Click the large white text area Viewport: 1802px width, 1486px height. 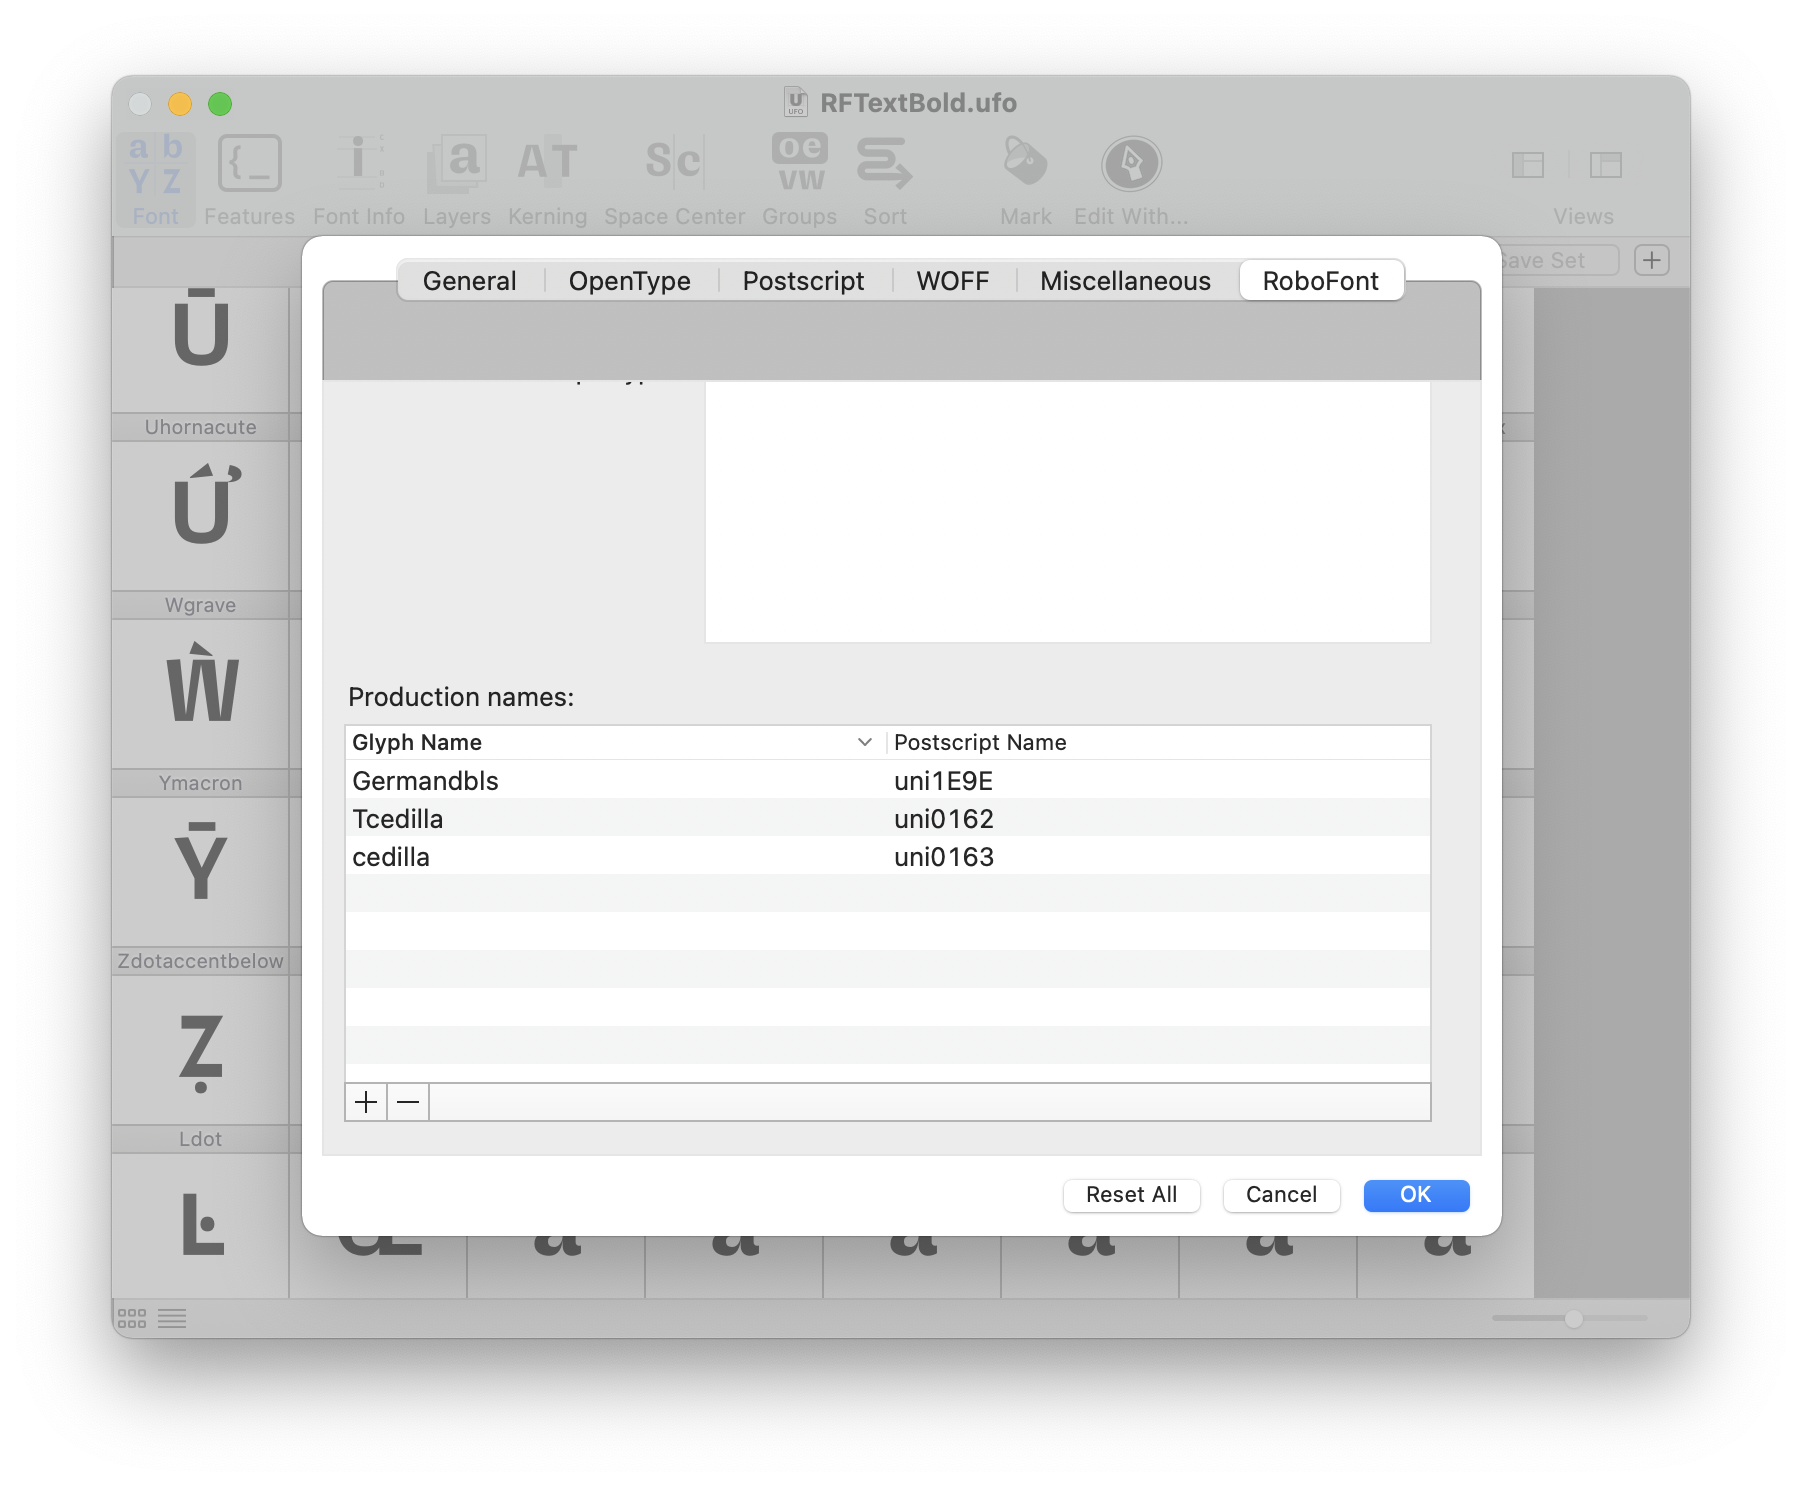1067,512
